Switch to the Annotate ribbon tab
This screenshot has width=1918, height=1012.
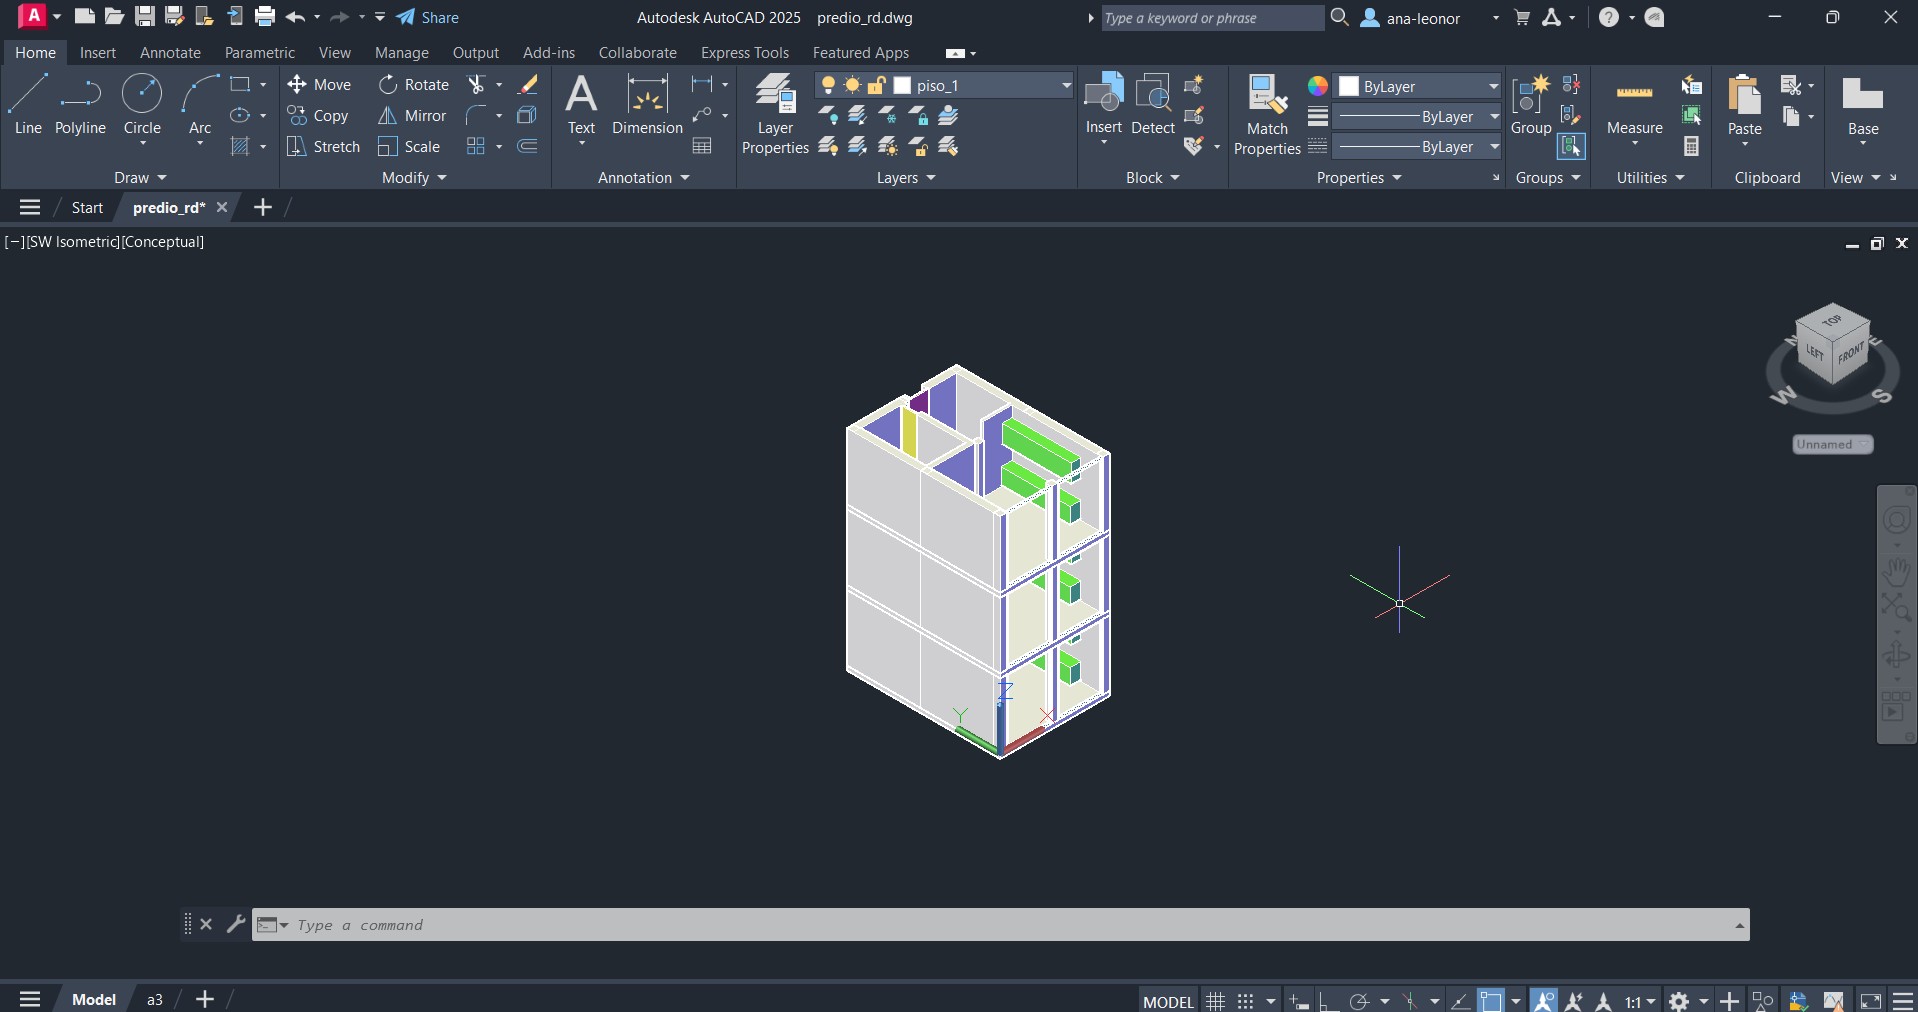pyautogui.click(x=170, y=53)
